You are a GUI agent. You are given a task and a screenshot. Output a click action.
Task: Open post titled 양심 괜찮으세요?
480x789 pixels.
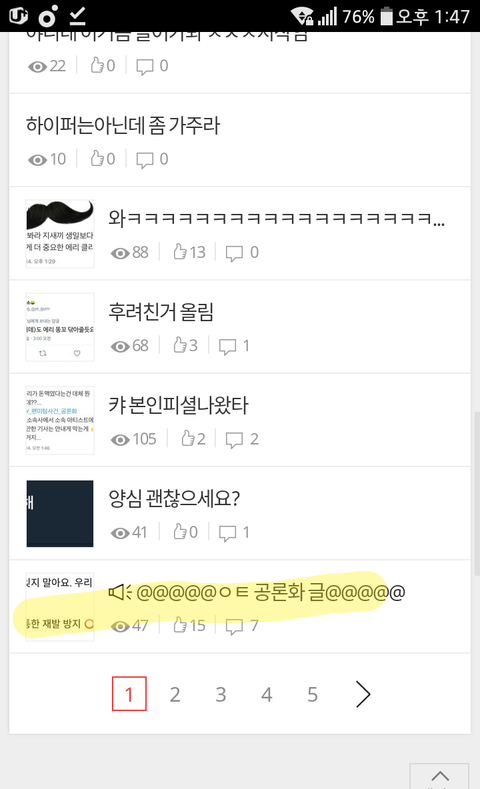(x=174, y=498)
